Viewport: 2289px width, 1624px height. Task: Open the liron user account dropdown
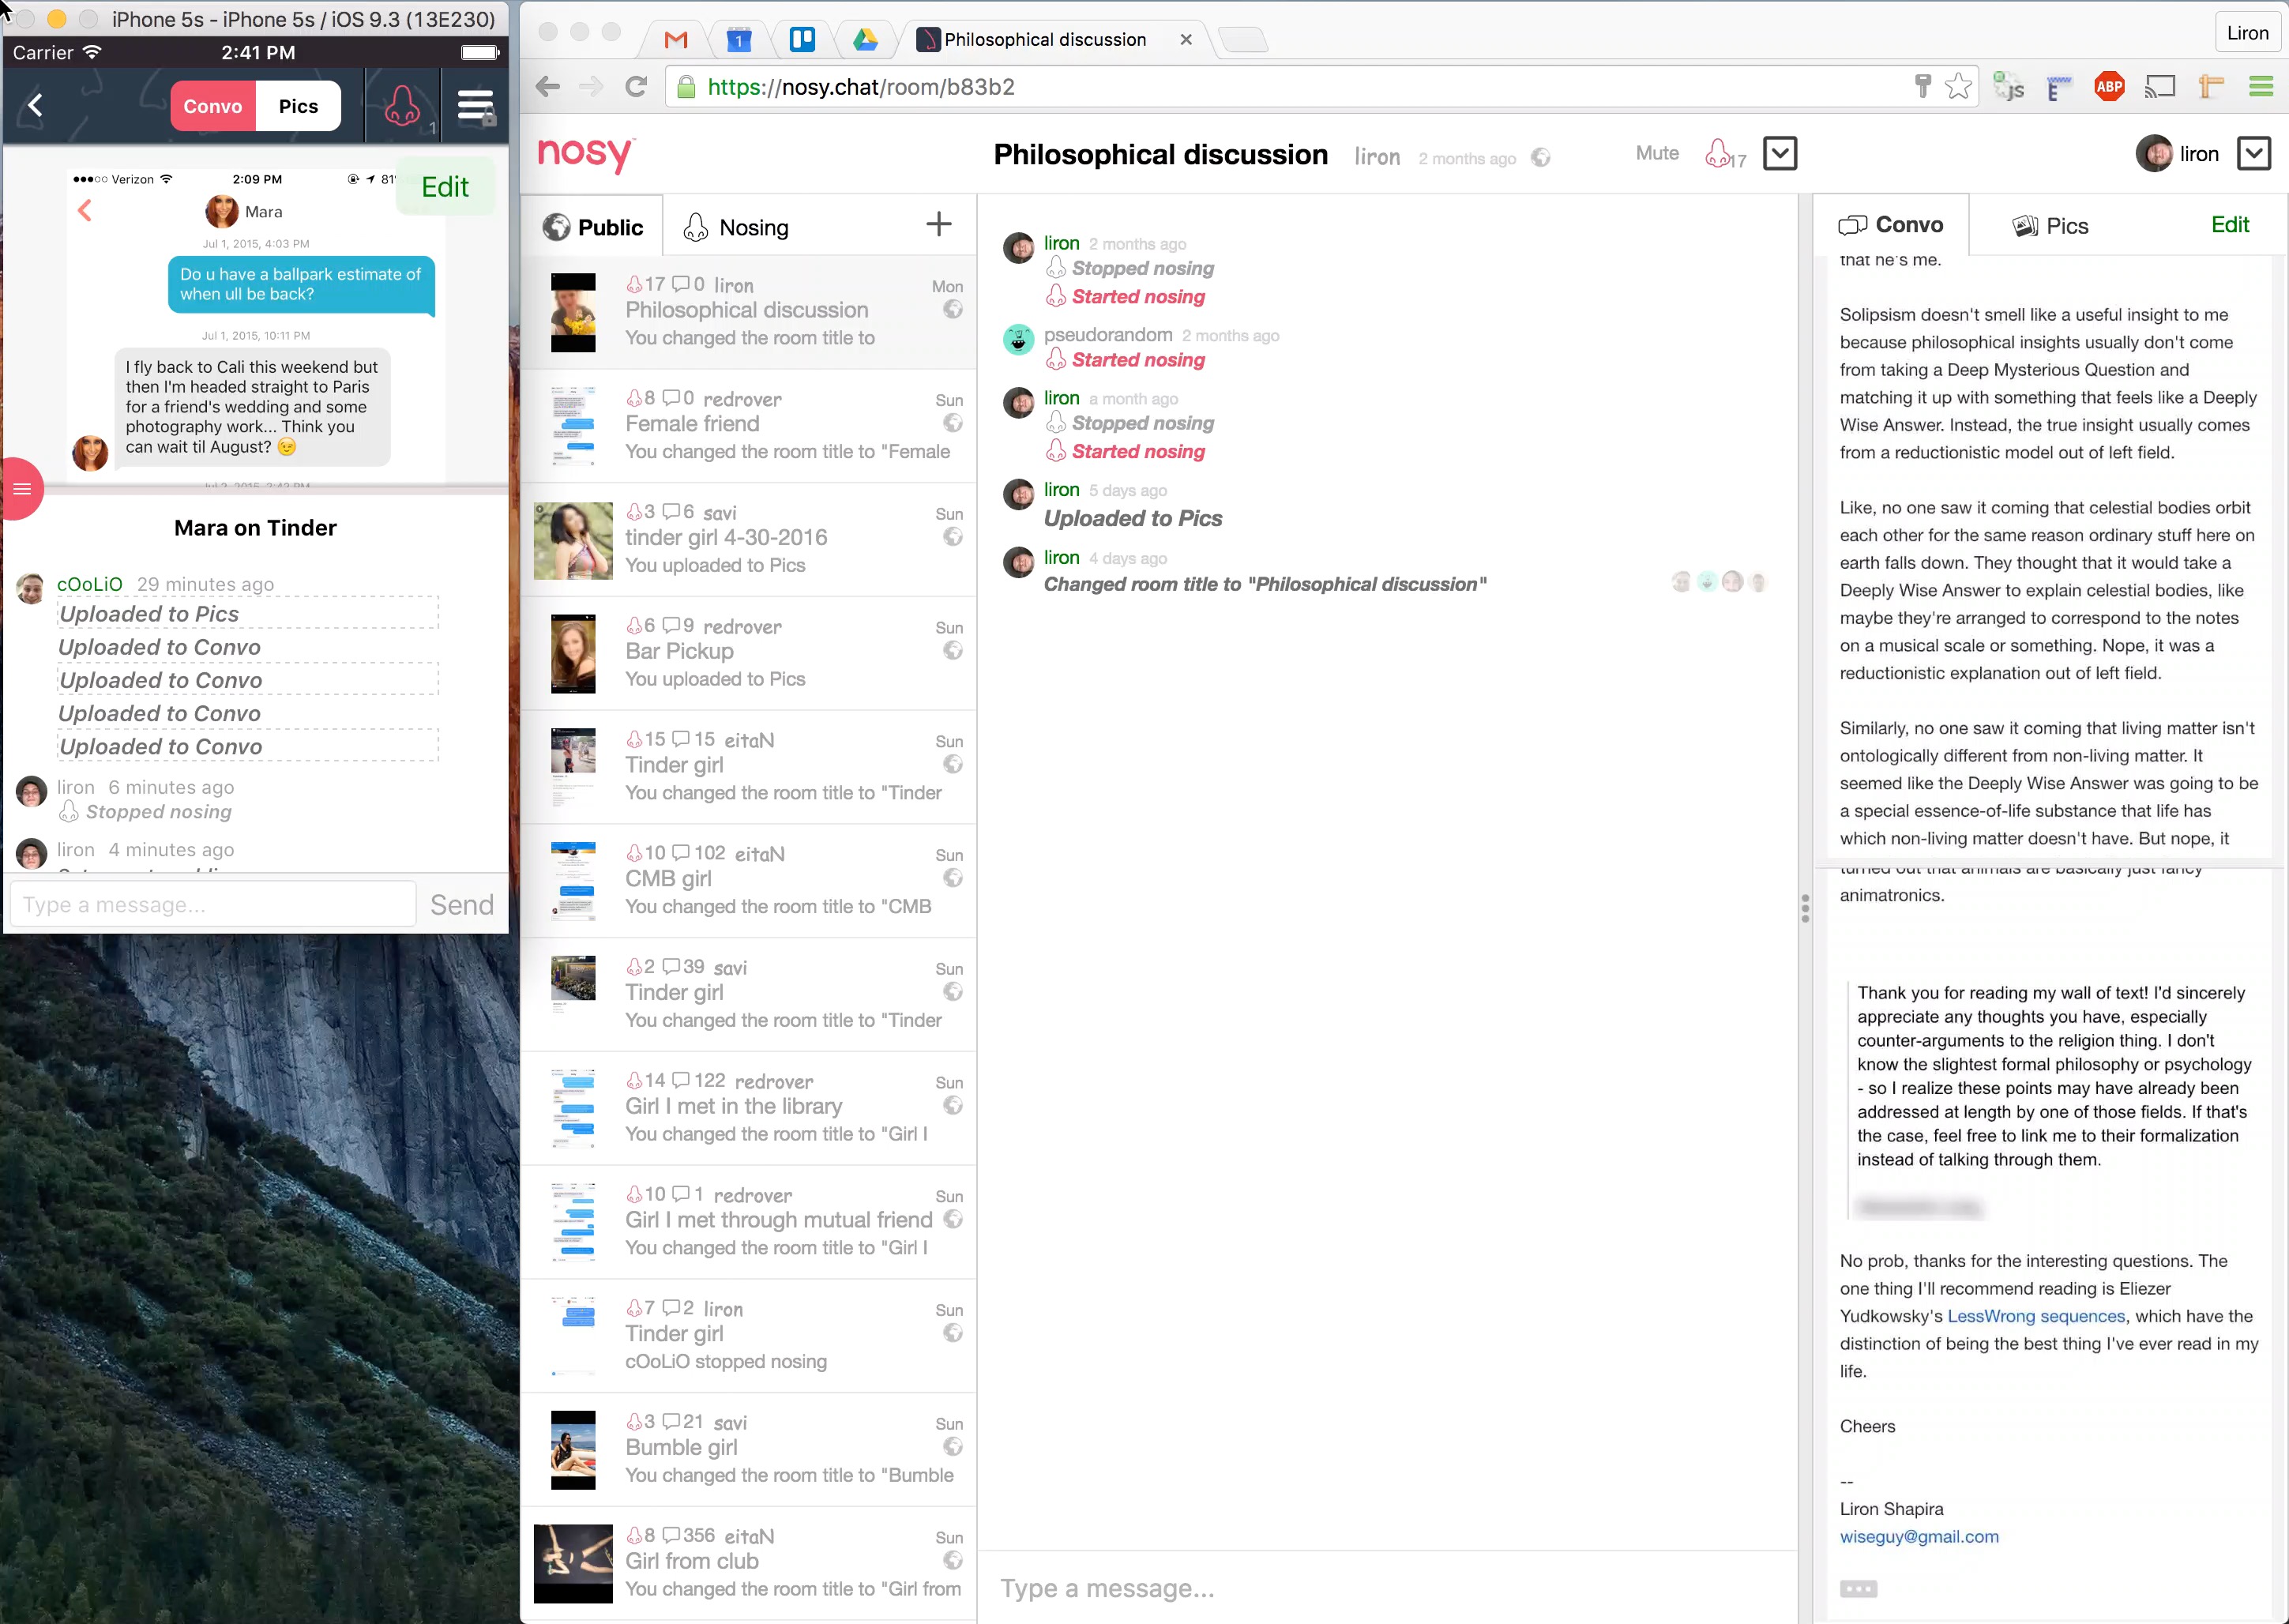(x=2252, y=154)
